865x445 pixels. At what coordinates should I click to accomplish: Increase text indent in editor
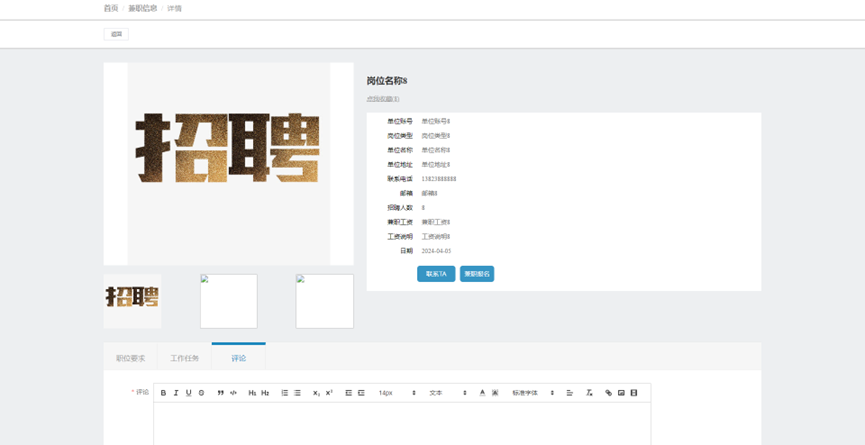(x=361, y=393)
